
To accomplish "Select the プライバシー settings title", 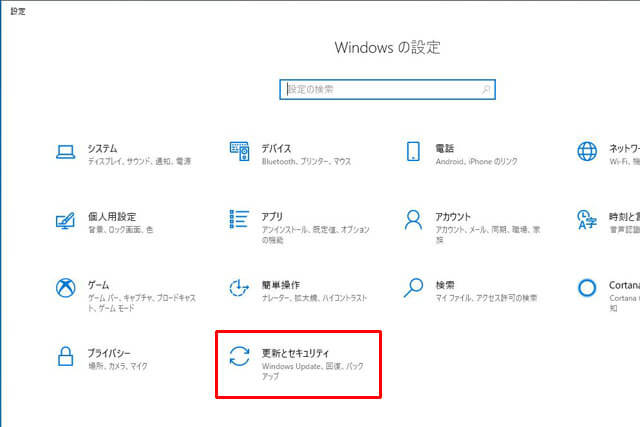I will point(109,353).
